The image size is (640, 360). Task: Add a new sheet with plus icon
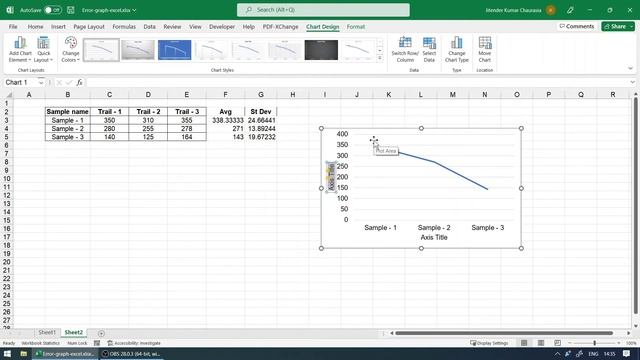(x=101, y=333)
